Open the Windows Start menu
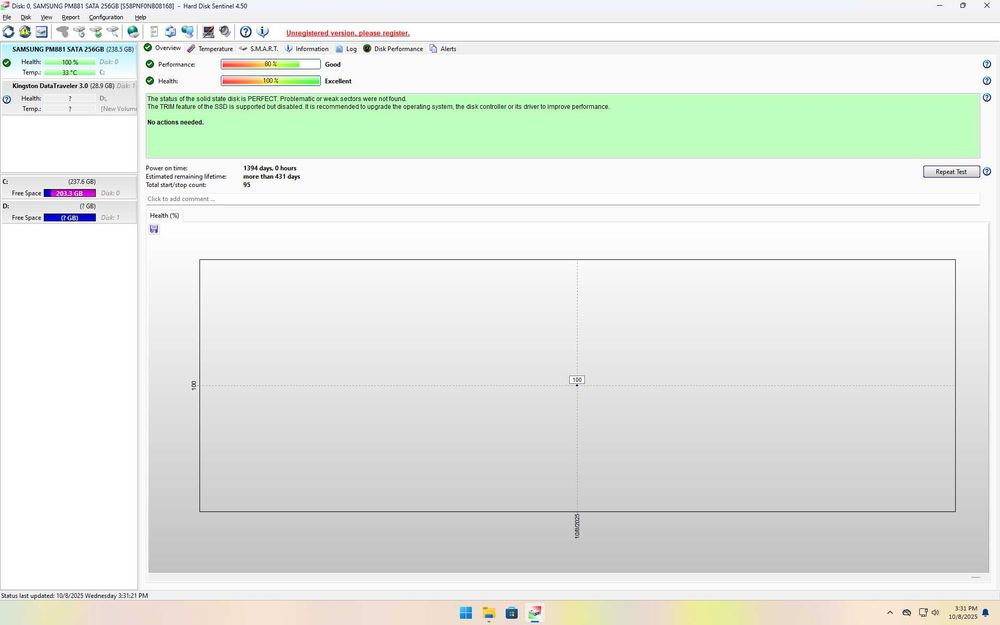This screenshot has height=625, width=1000. [x=466, y=613]
